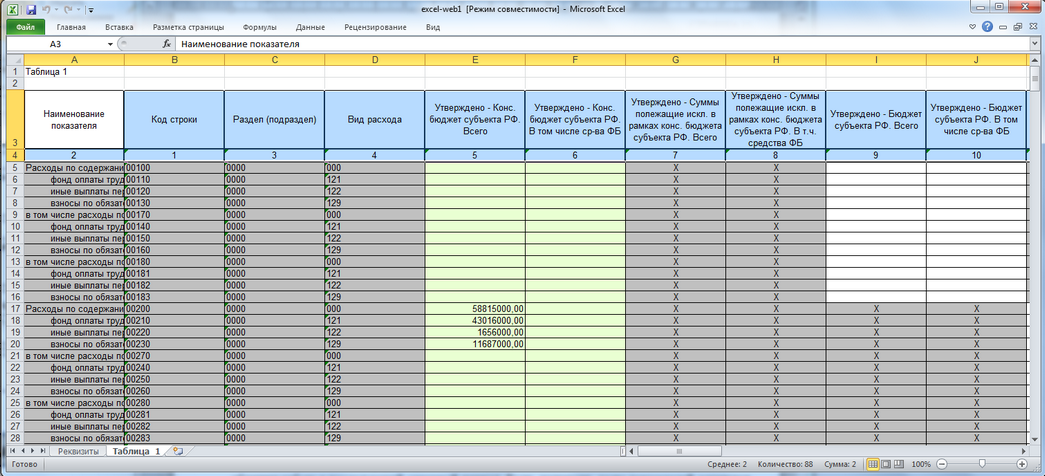Open the Формулы ribbon tab

(x=260, y=27)
